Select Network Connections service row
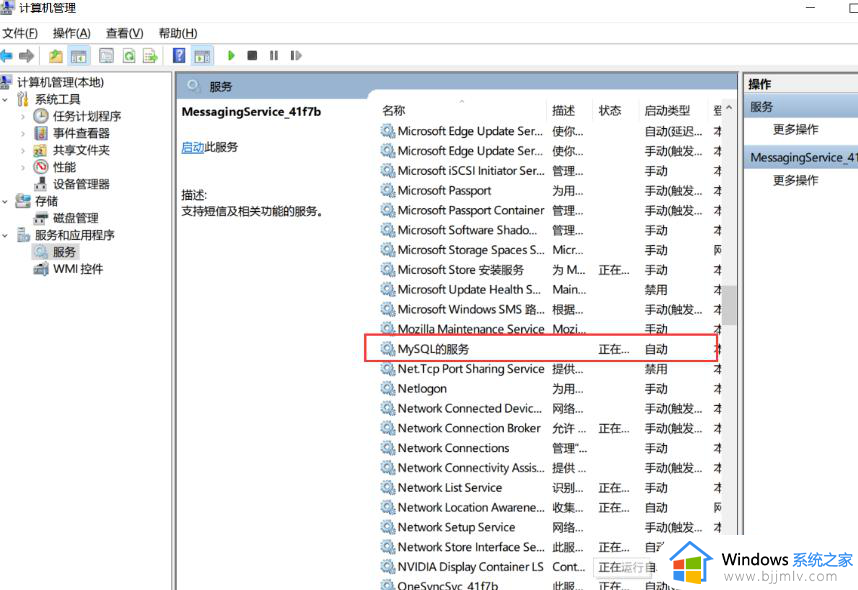Image resolution: width=858 pixels, height=590 pixels. coord(550,448)
